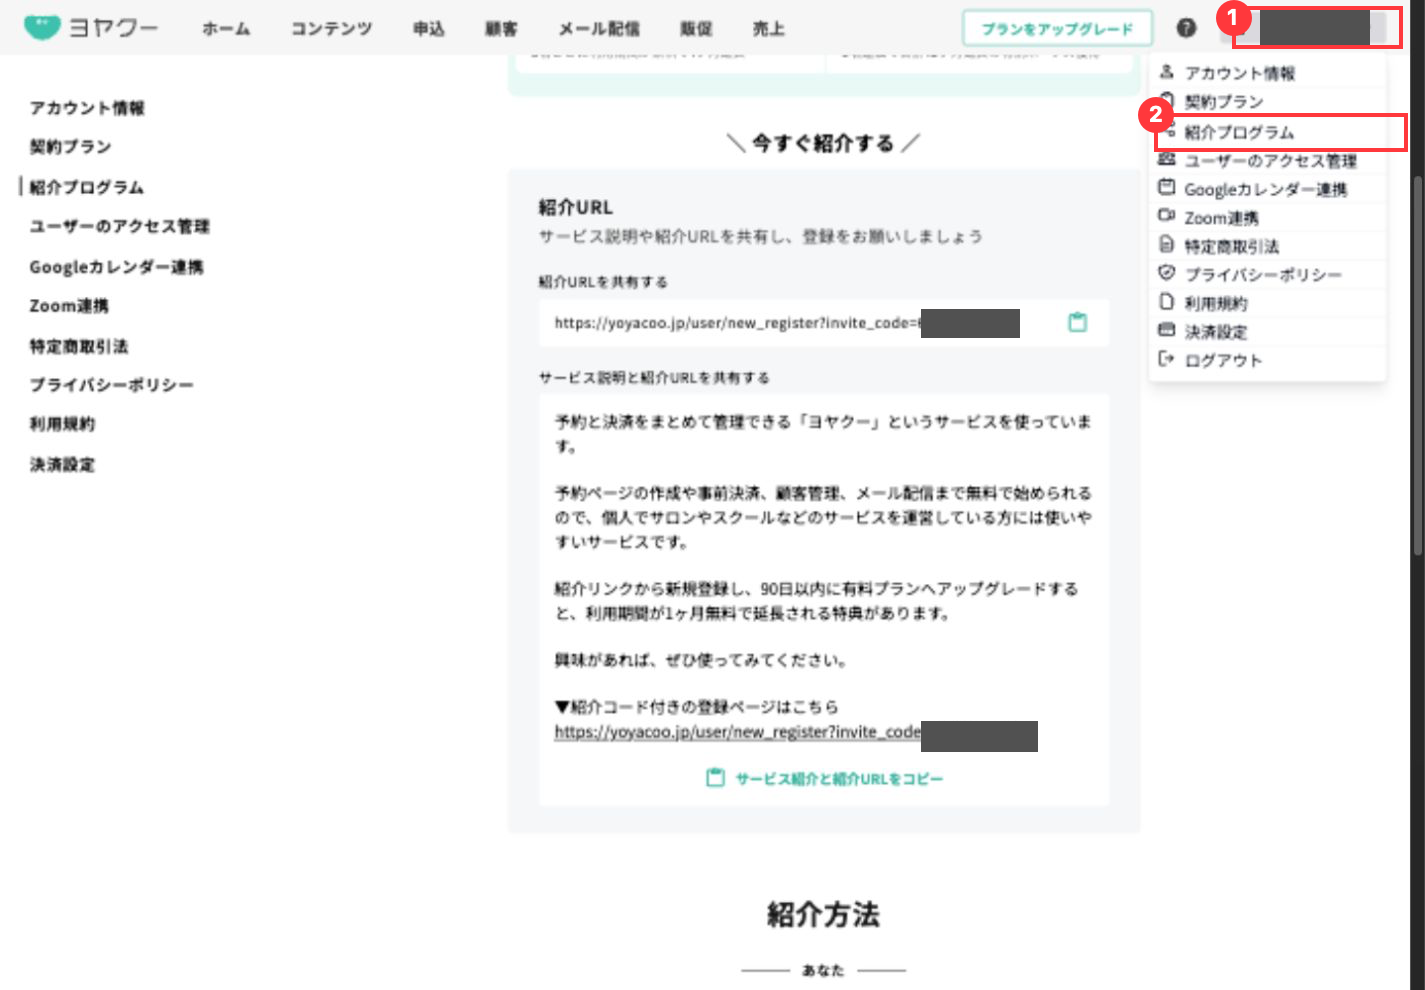The width and height of the screenshot is (1425, 990).
Task: Click the 紹介方法 heading
Action: click(823, 914)
